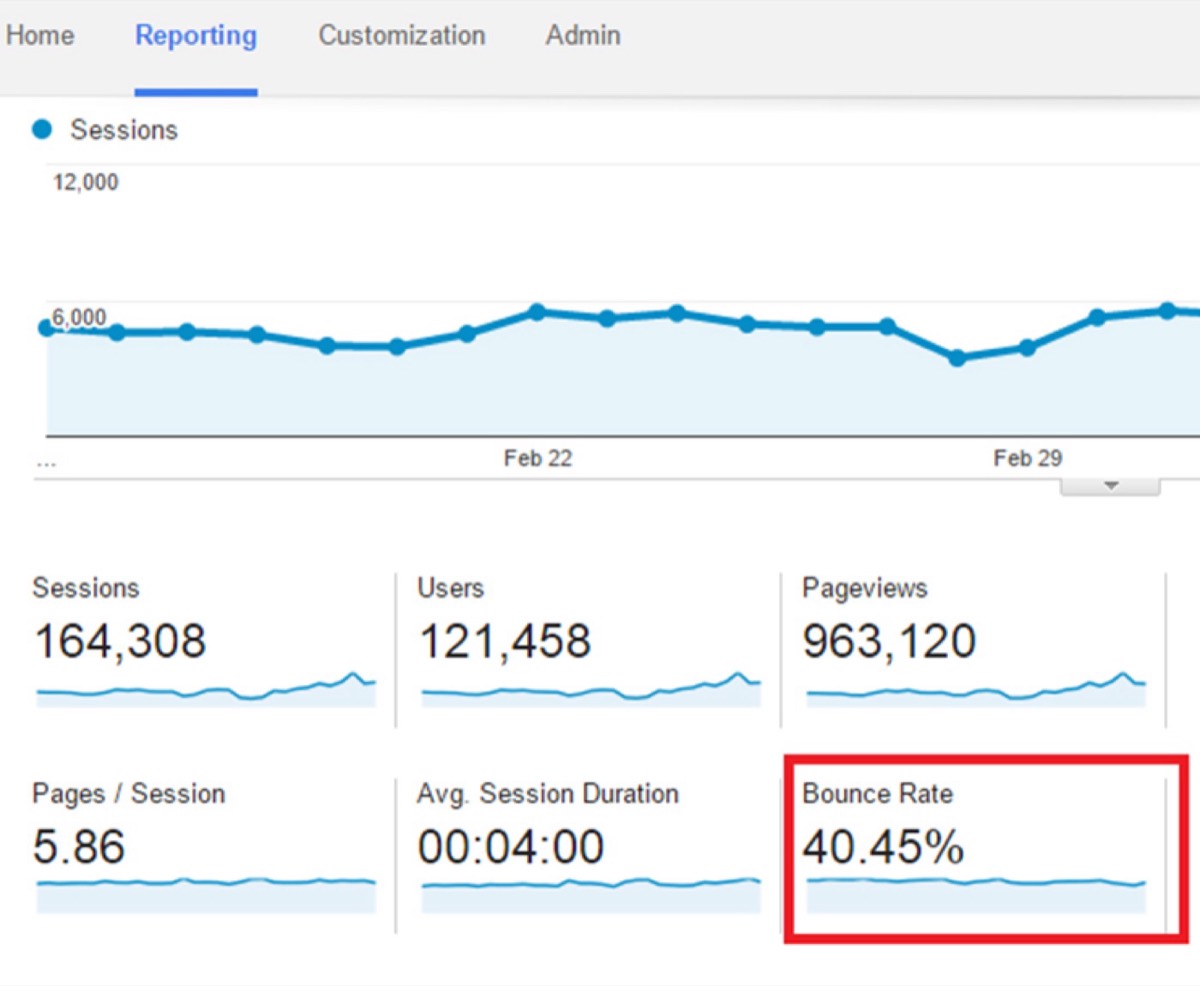Click the lowest dip data point on chart
This screenshot has width=1200, height=986.
click(957, 358)
